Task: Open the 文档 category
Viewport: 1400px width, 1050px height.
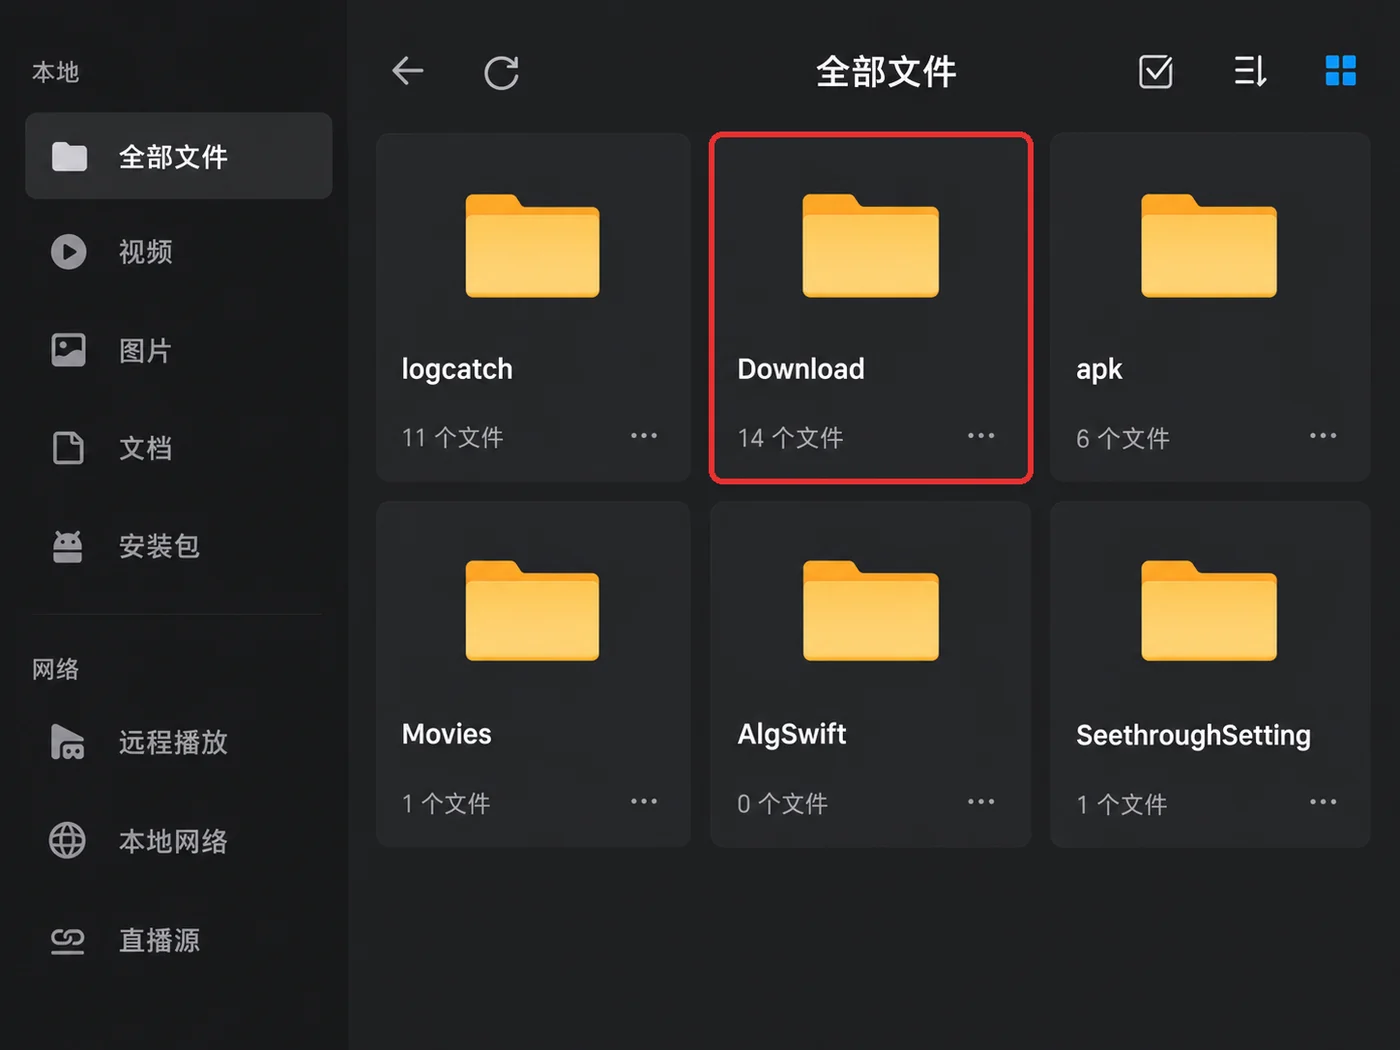Action: (179, 448)
